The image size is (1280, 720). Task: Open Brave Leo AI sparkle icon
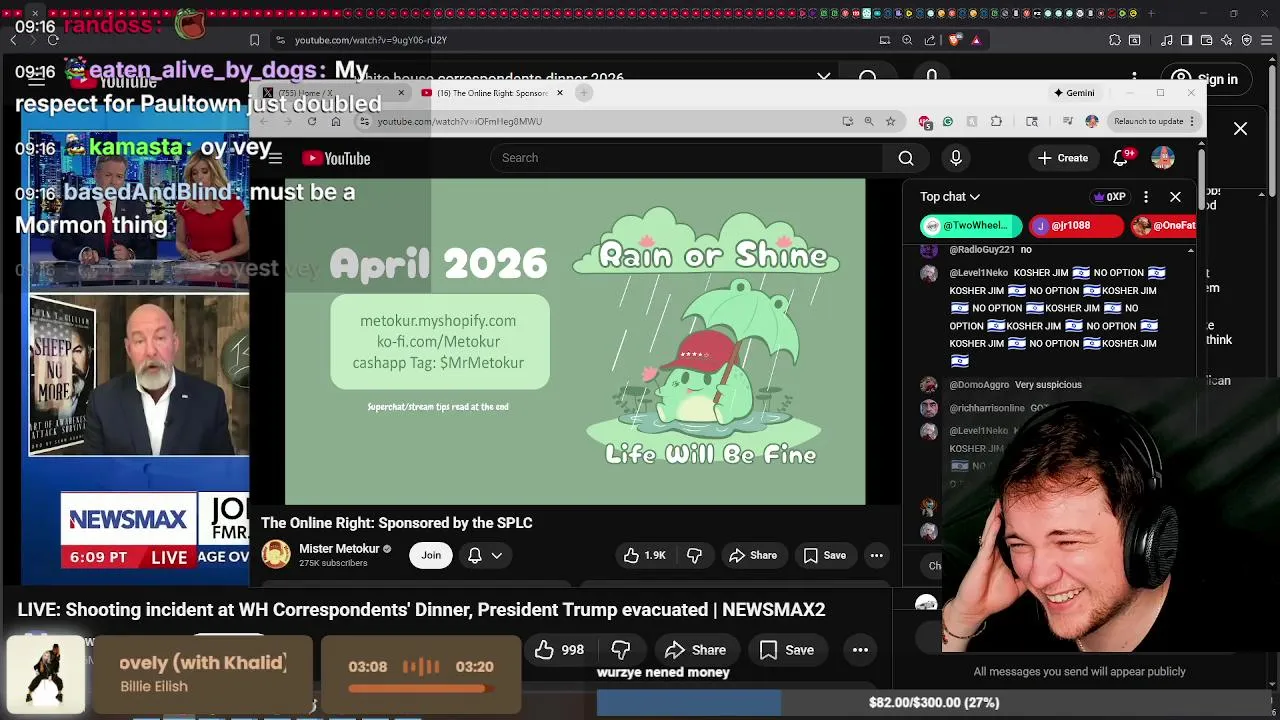[x=1227, y=40]
